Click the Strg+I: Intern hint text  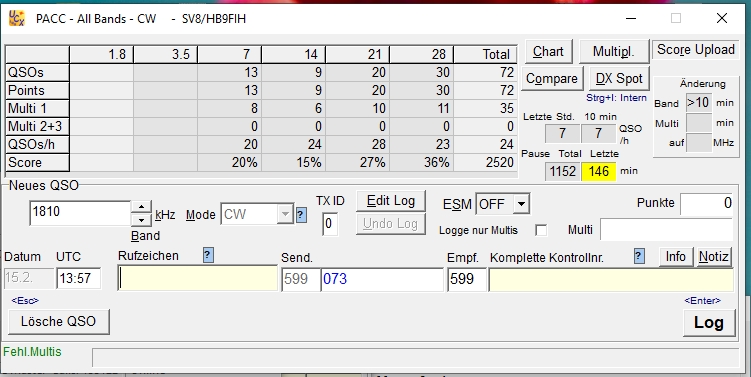point(616,98)
